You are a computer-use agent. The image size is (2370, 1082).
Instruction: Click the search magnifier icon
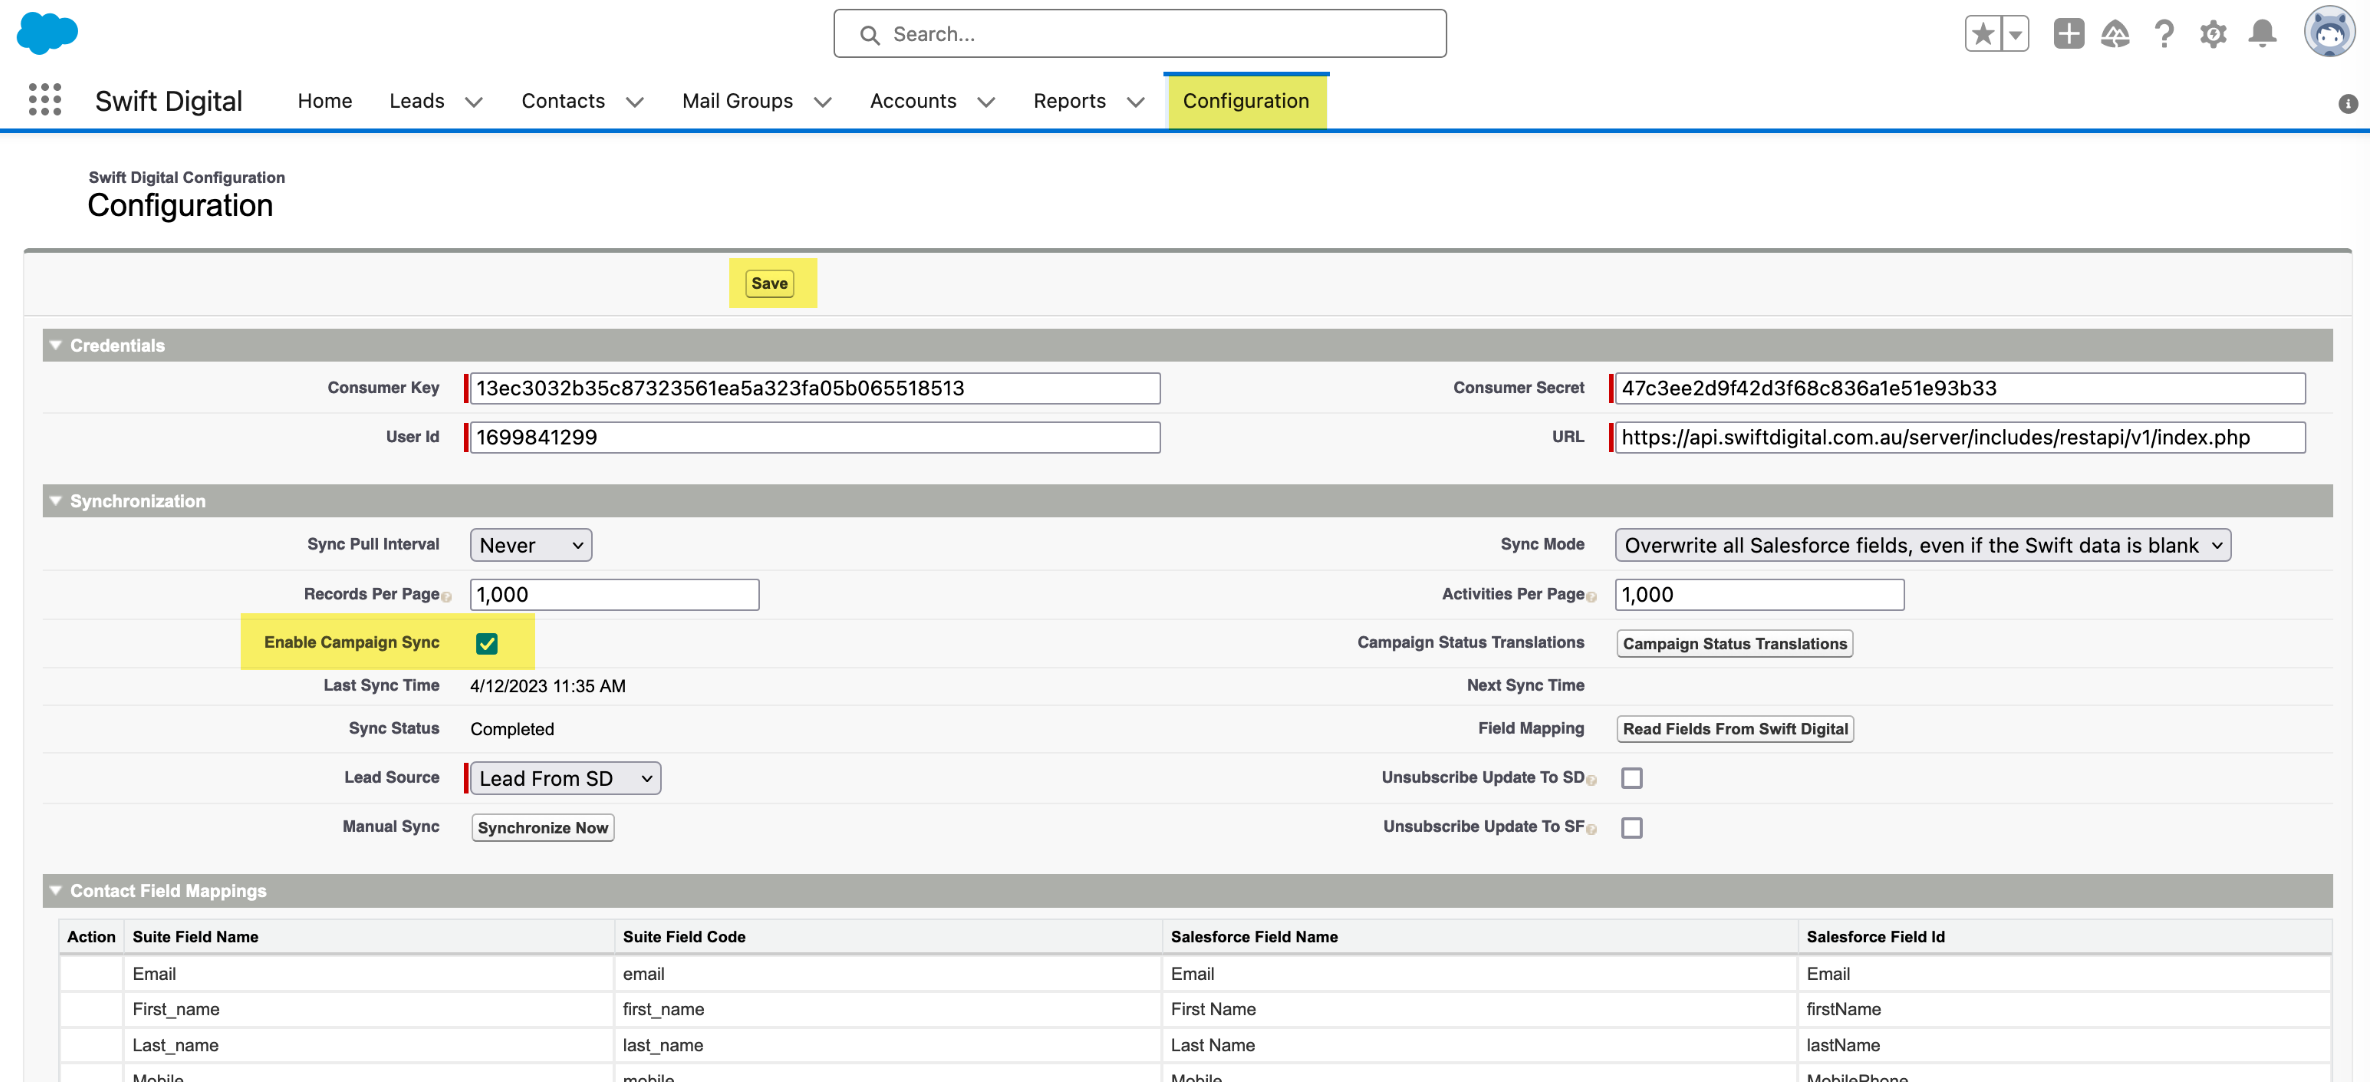[x=870, y=35]
